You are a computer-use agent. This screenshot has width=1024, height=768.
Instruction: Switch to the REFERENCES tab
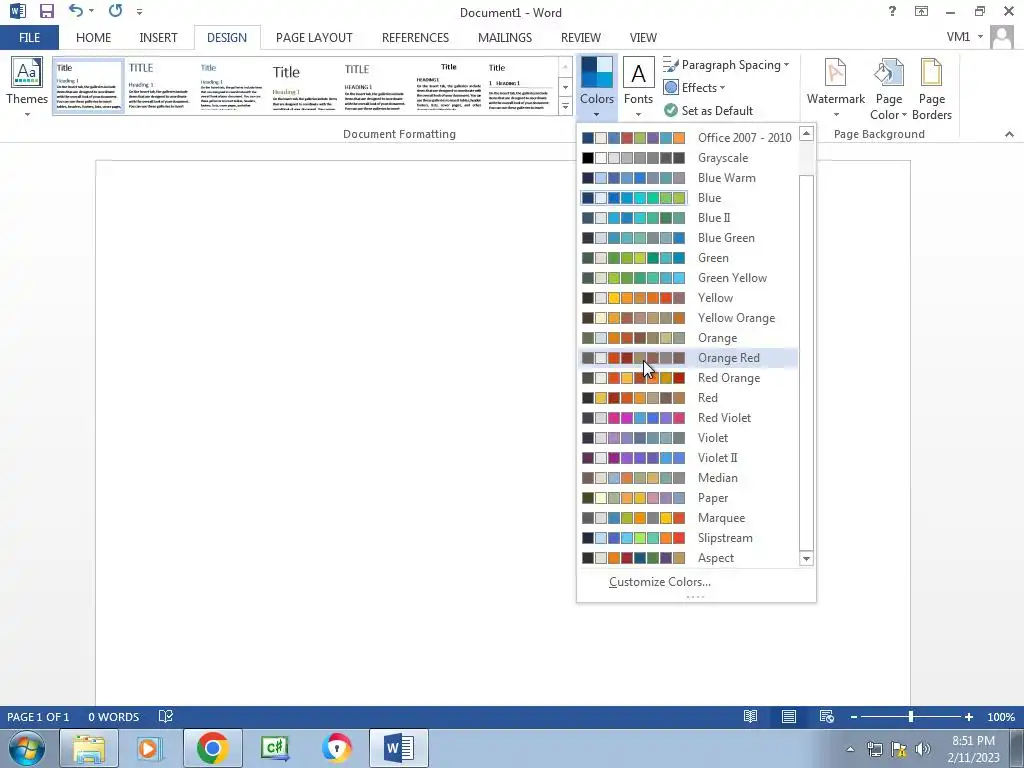pos(415,37)
